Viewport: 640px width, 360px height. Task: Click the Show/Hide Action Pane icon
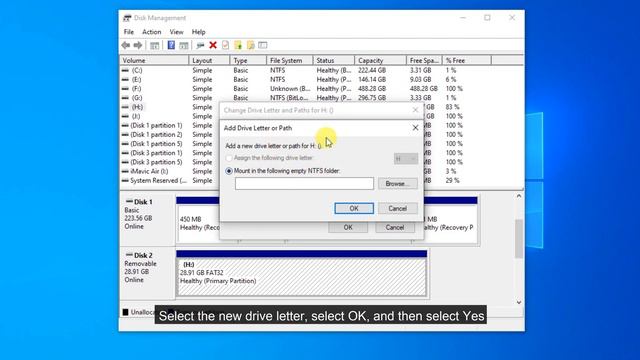(x=184, y=45)
